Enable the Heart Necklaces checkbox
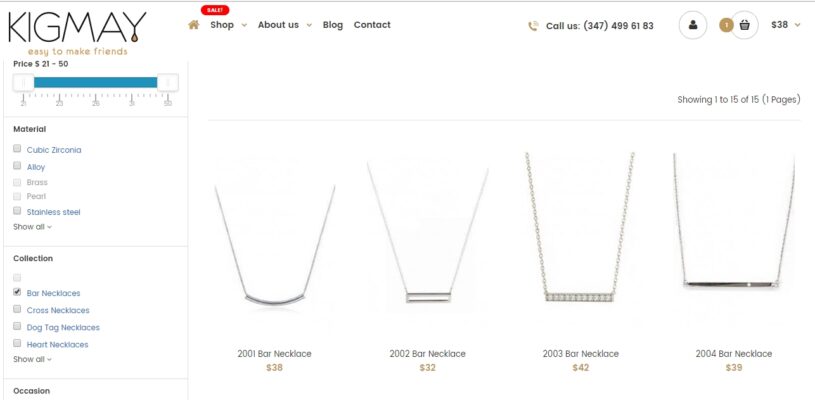This screenshot has height=400, width=815. click(17, 343)
